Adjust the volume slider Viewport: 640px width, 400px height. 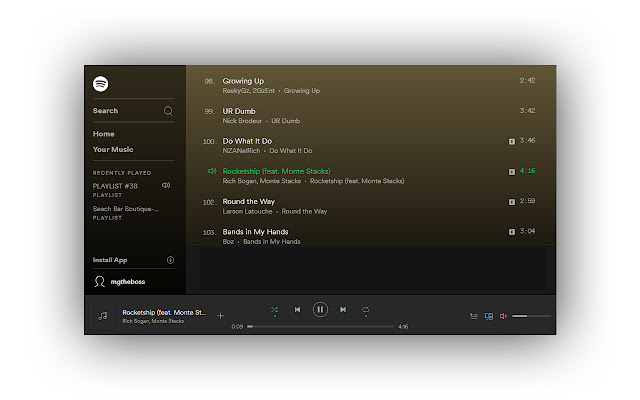pos(531,316)
